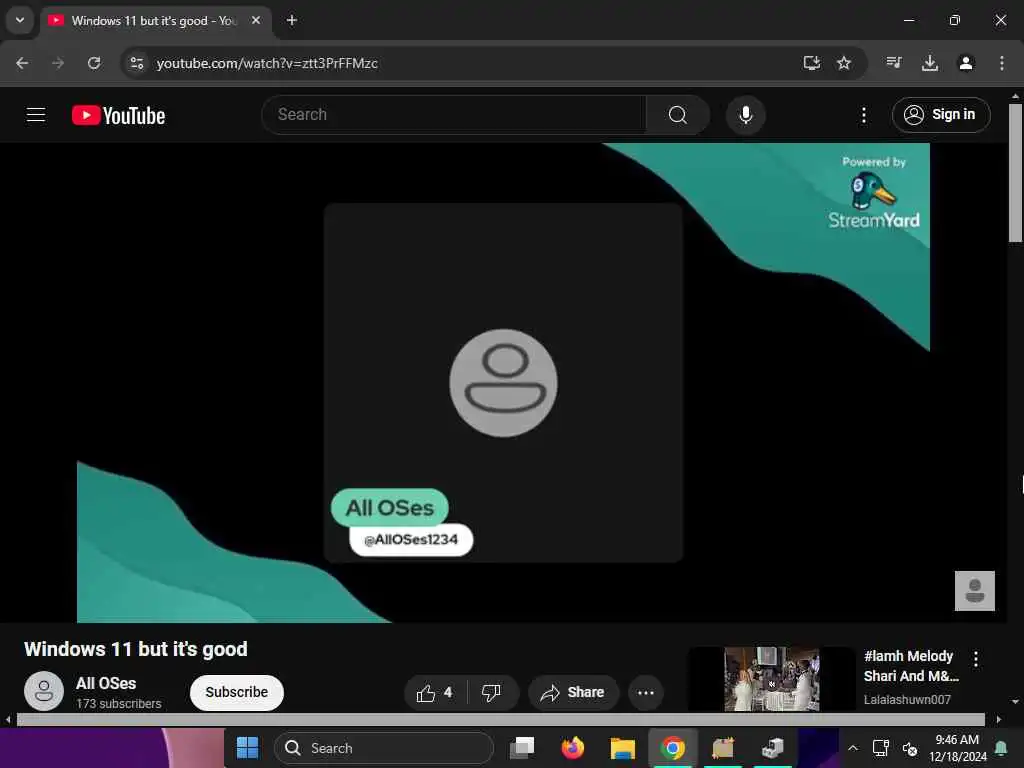Bookmark this page with the star

844,63
